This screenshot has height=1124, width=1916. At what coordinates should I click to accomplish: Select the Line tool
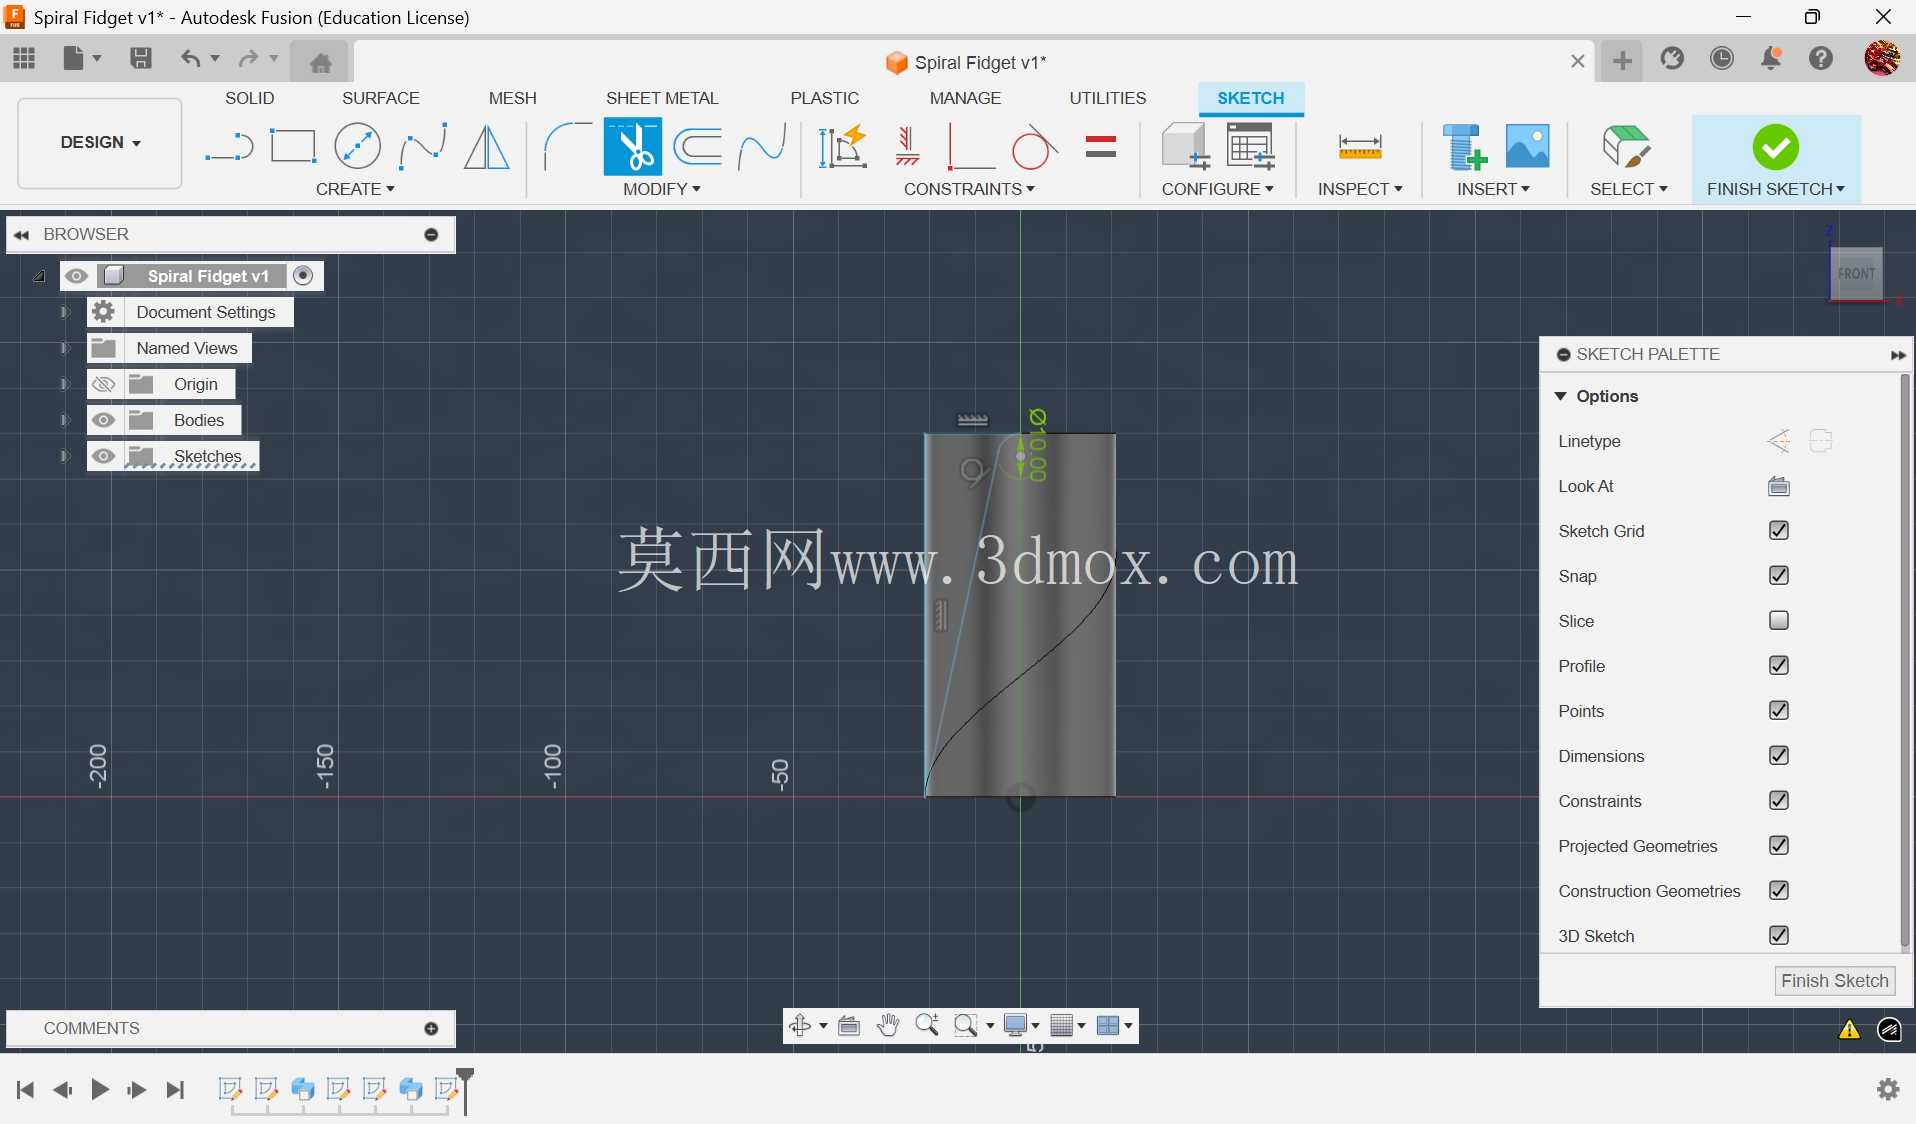click(229, 147)
